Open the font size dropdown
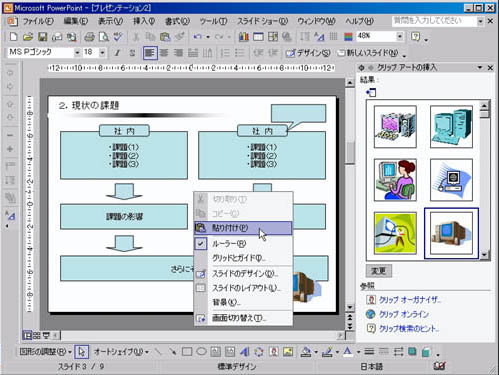 point(103,52)
